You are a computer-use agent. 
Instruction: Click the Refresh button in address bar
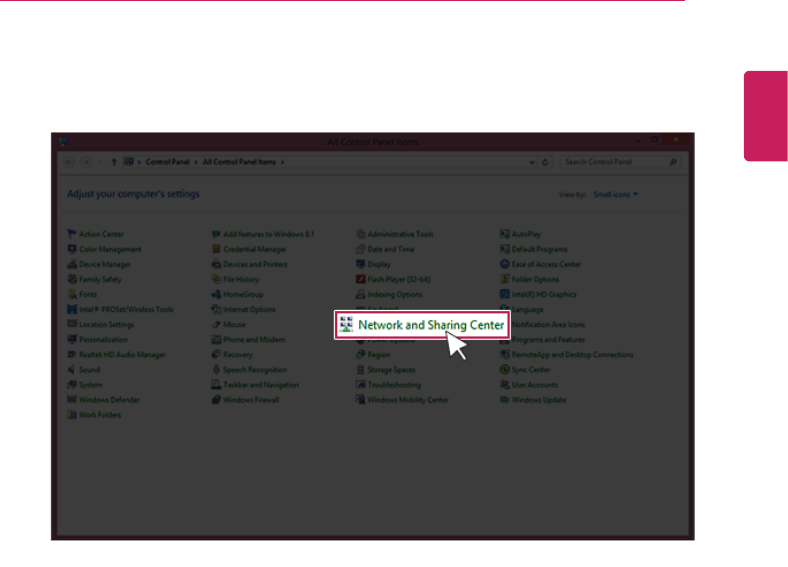coord(545,162)
